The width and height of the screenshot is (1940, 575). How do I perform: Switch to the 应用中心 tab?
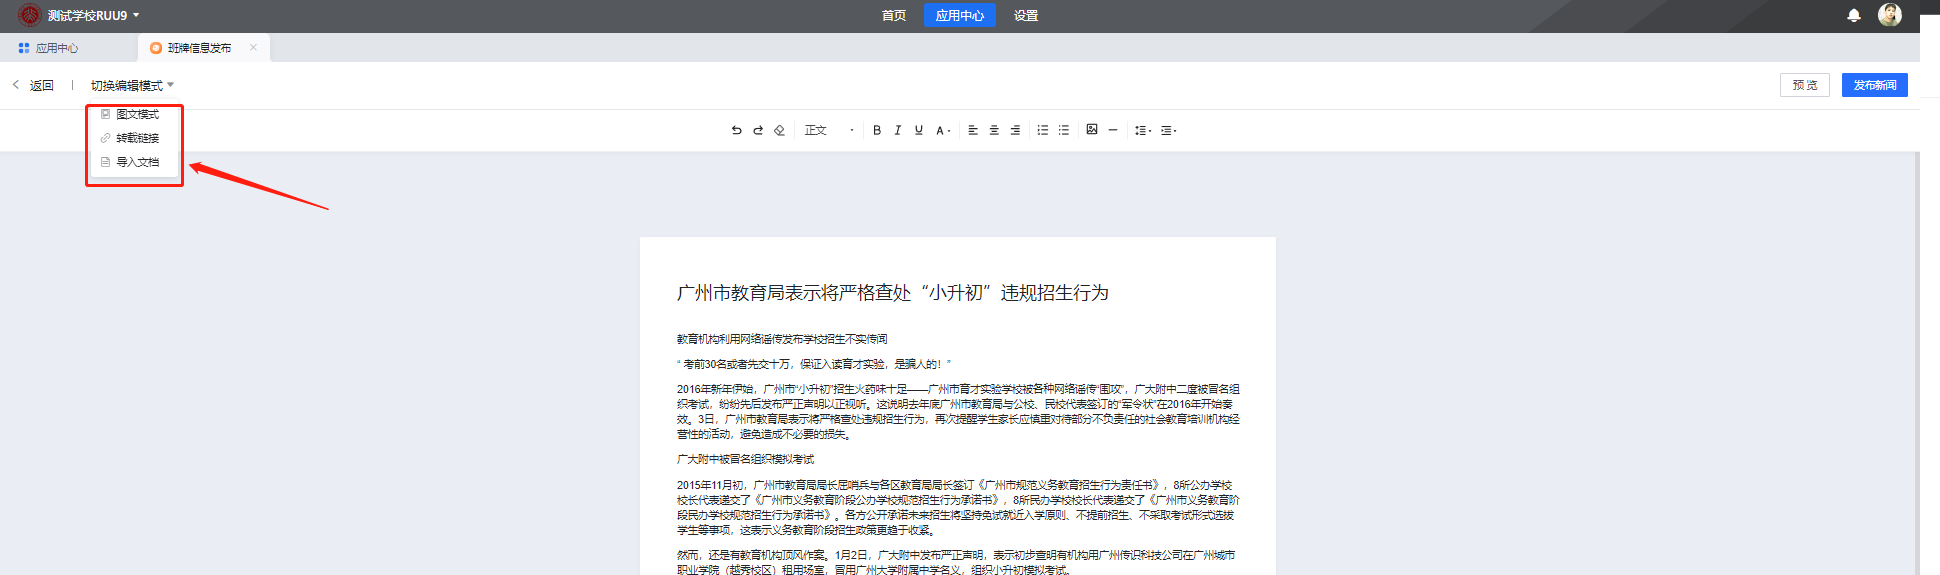(57, 48)
